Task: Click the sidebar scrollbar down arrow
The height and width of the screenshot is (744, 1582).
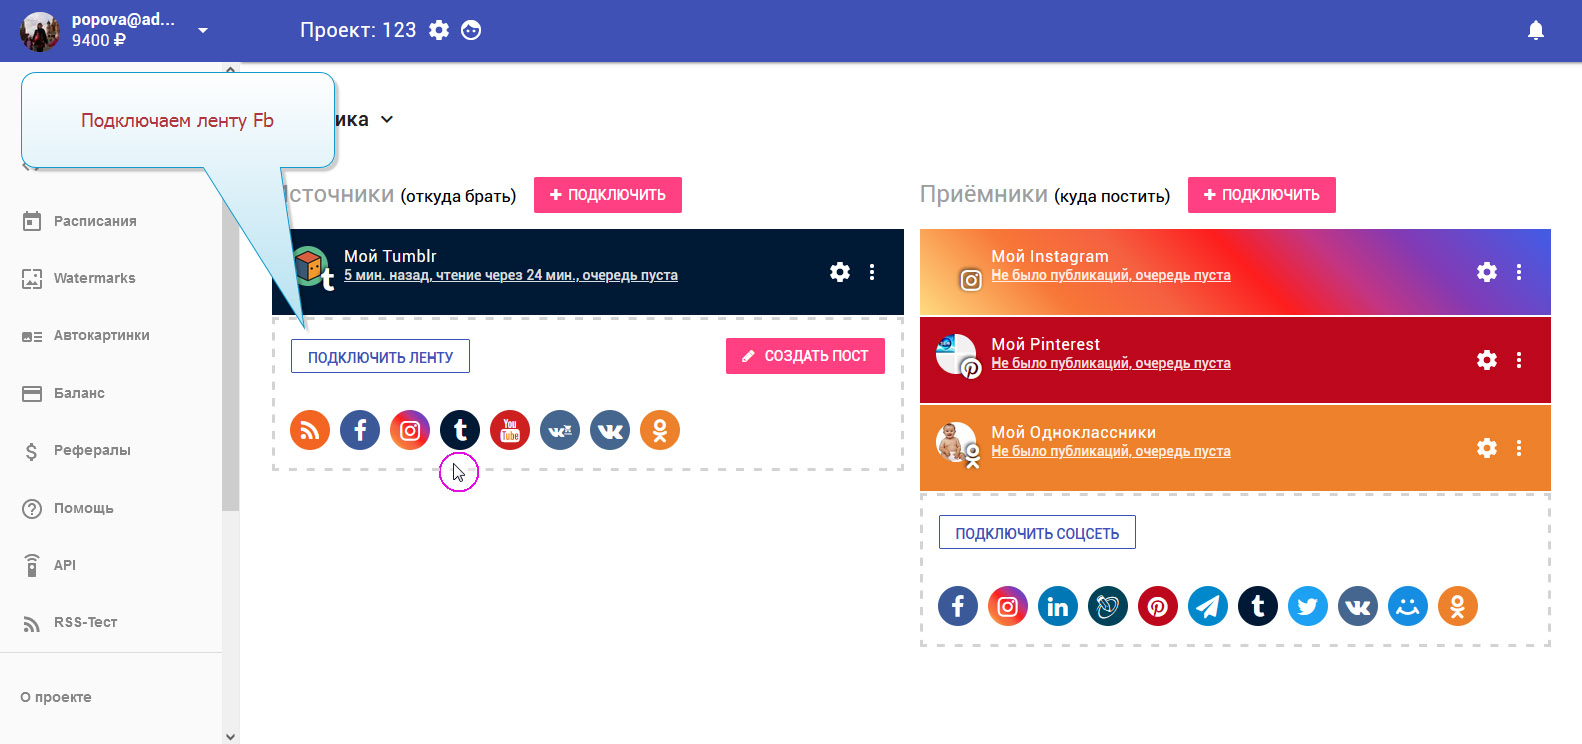Action: pyautogui.click(x=231, y=736)
